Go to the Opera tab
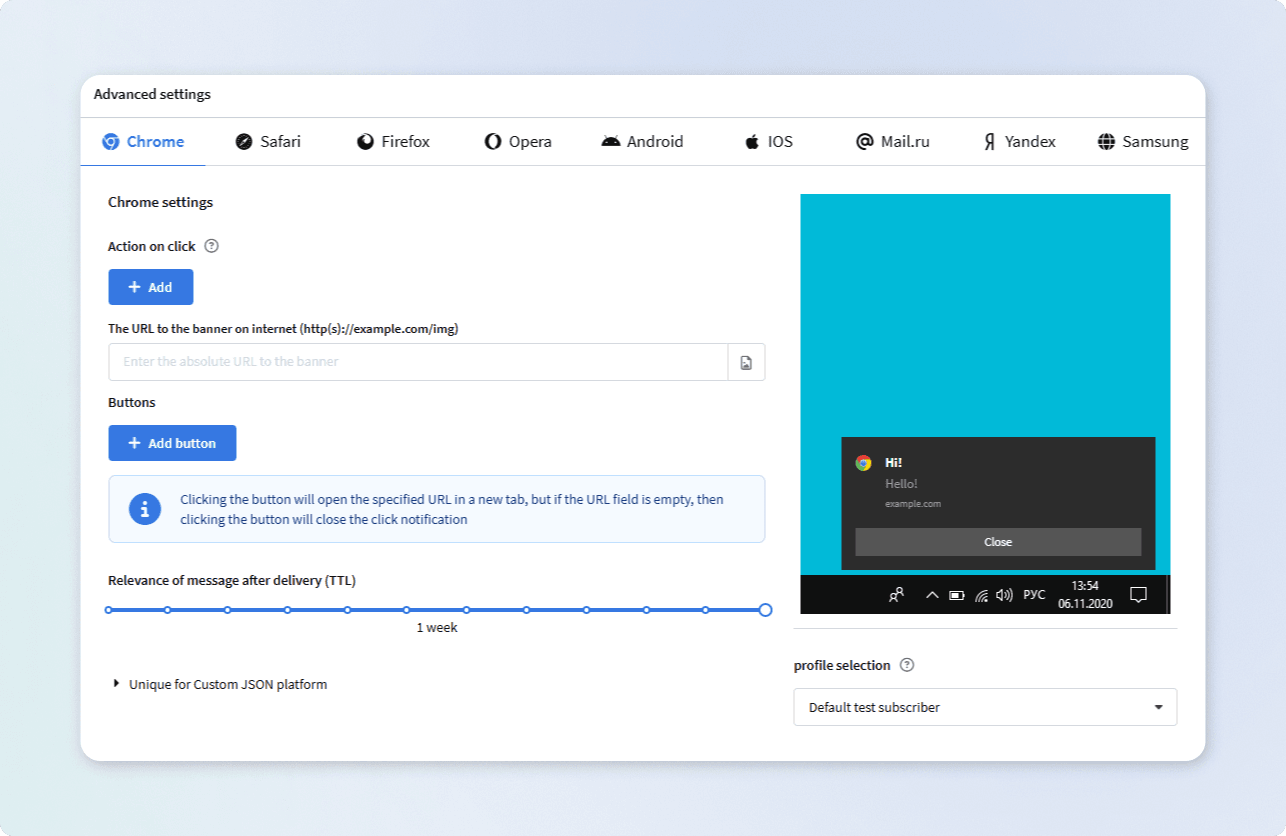Viewport: 1286px width, 836px height. (x=518, y=142)
